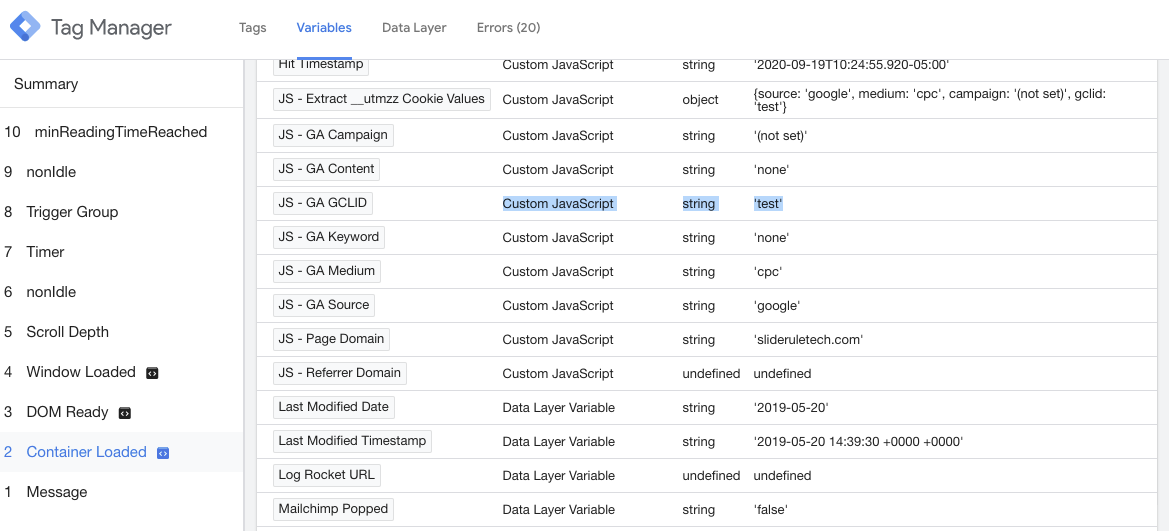Open the Errors (20) tab
Image resolution: width=1169 pixels, height=531 pixels.
[508, 28]
